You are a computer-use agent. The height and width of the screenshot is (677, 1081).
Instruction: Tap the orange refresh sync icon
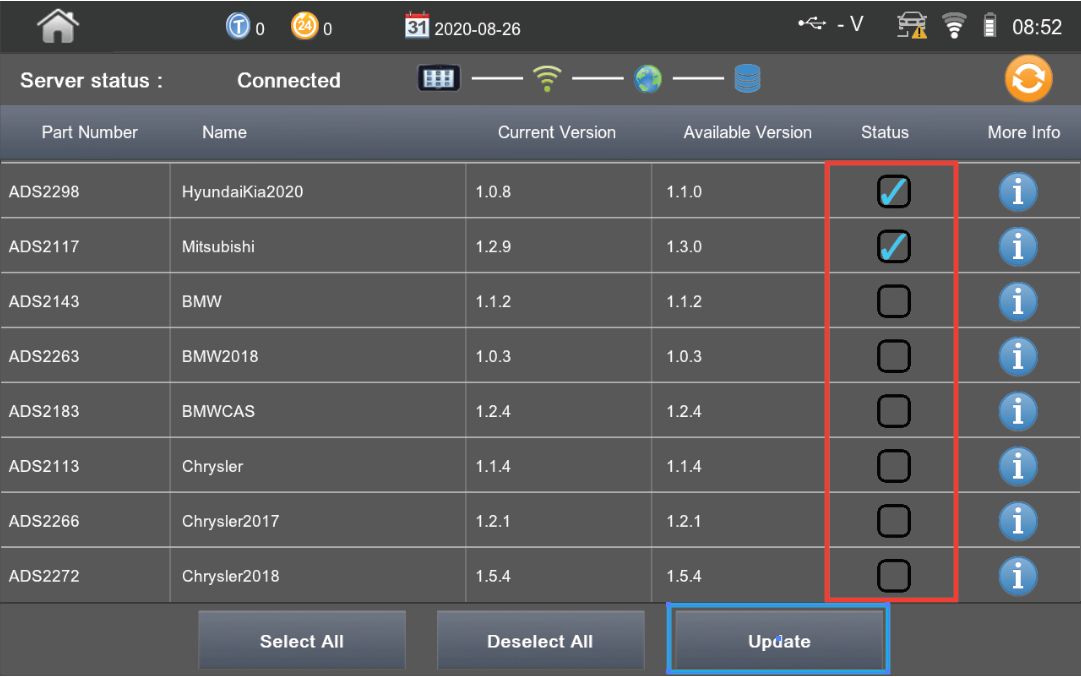[1028, 80]
